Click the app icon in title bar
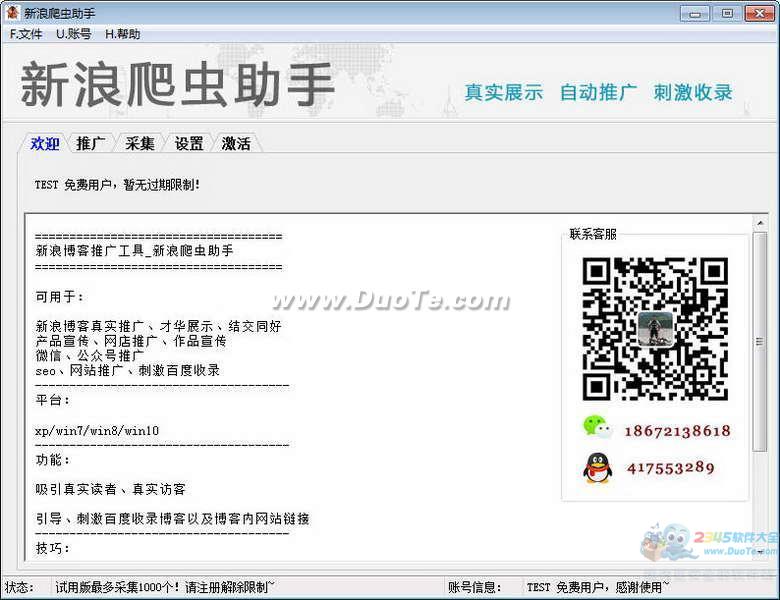 (x=11, y=12)
